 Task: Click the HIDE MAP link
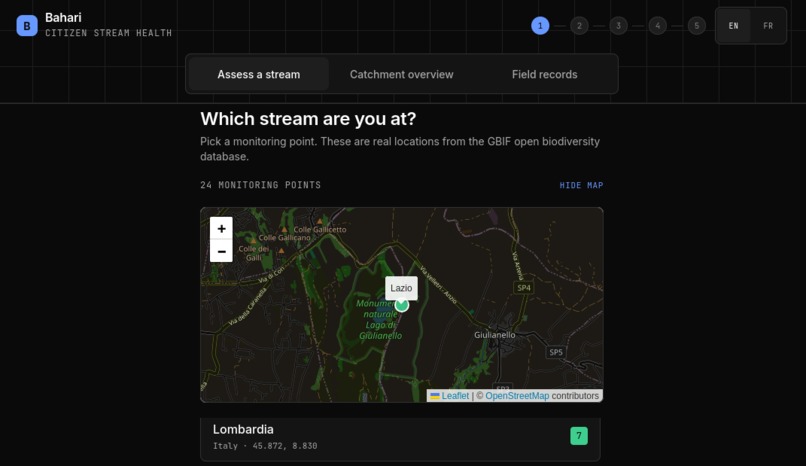click(x=581, y=185)
